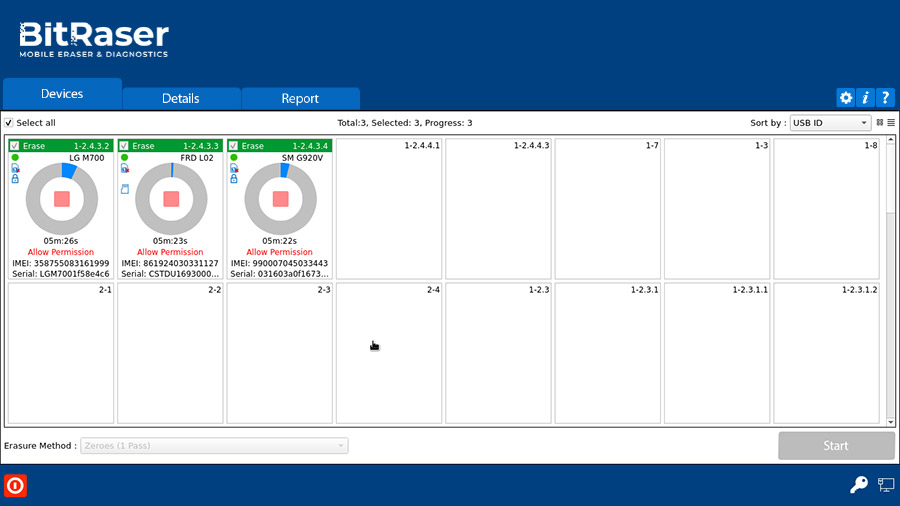900x506 pixels.
Task: Select empty slot 2-4
Action: click(x=389, y=353)
